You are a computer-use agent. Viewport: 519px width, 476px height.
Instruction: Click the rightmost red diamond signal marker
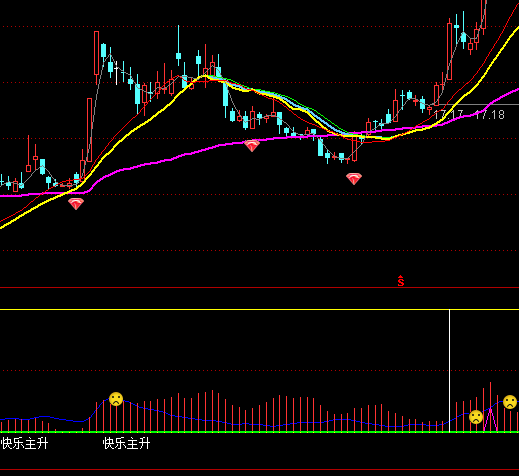coord(354,179)
